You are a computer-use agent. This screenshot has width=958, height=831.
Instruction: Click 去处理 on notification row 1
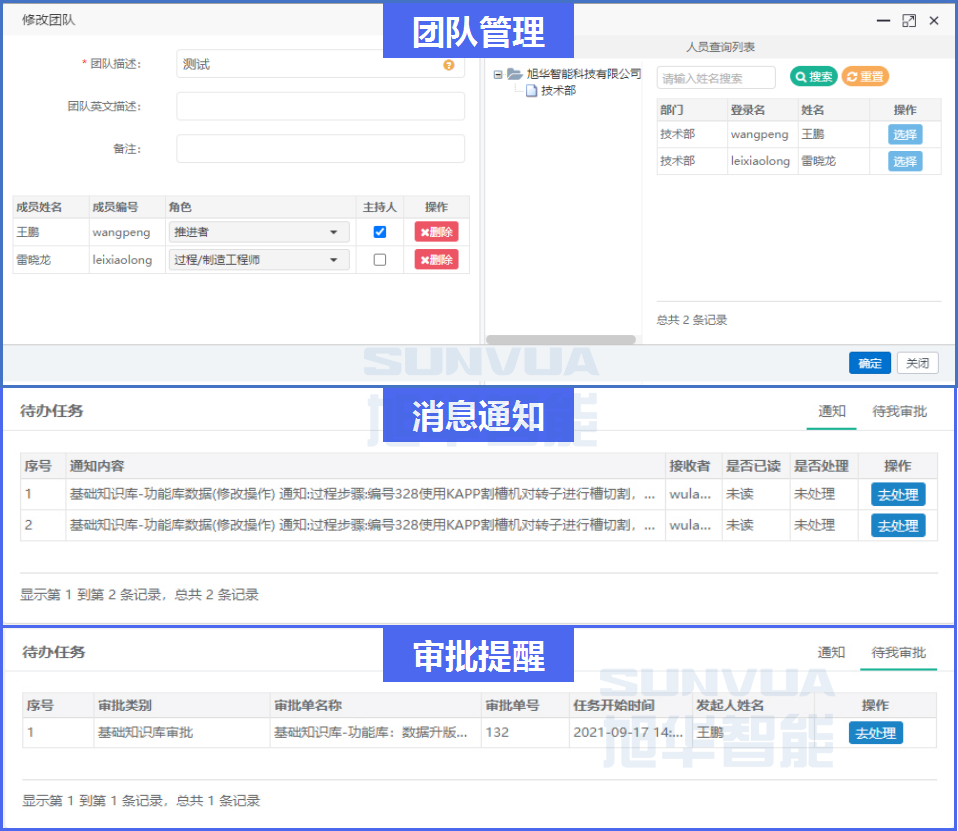pos(898,493)
